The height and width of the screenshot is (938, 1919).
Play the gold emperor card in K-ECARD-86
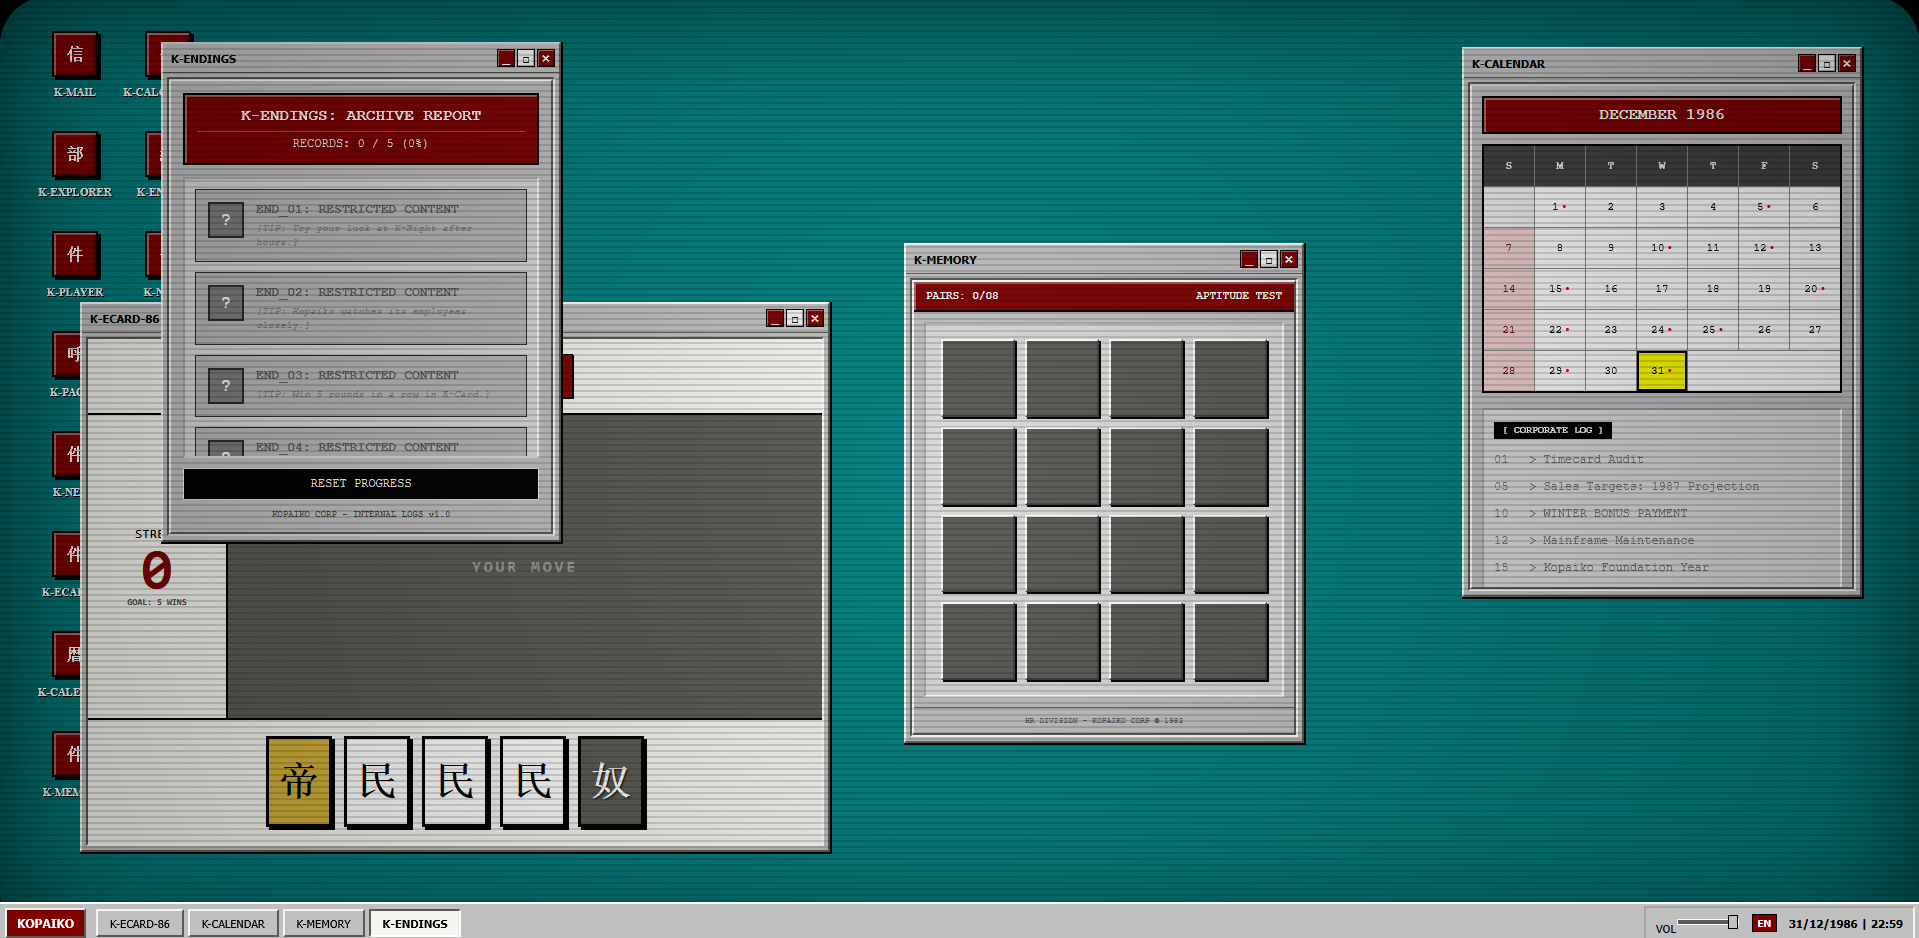coord(299,782)
